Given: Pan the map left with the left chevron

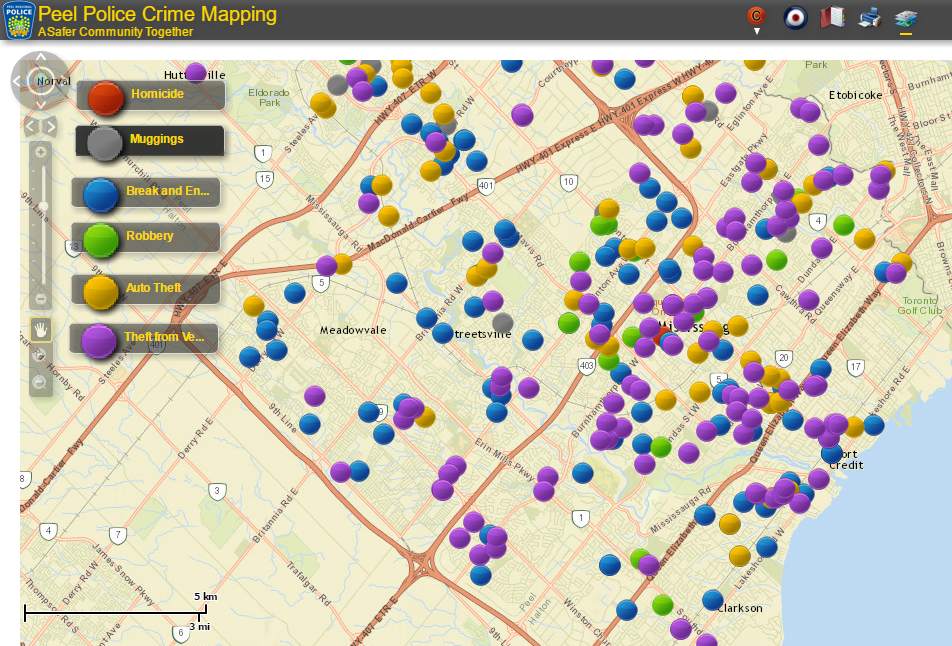Looking at the screenshot, I should pyautogui.click(x=29, y=126).
